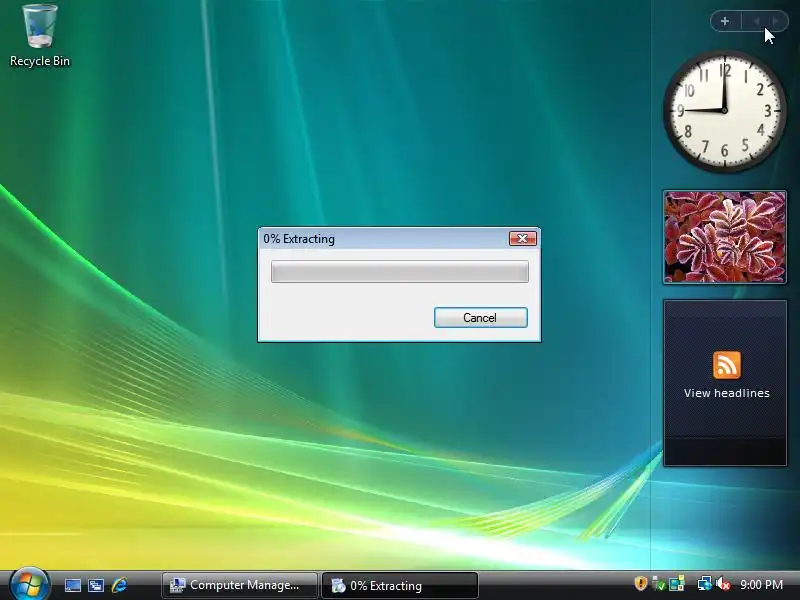Cancel the extraction
This screenshot has width=800, height=600.
coord(481,317)
